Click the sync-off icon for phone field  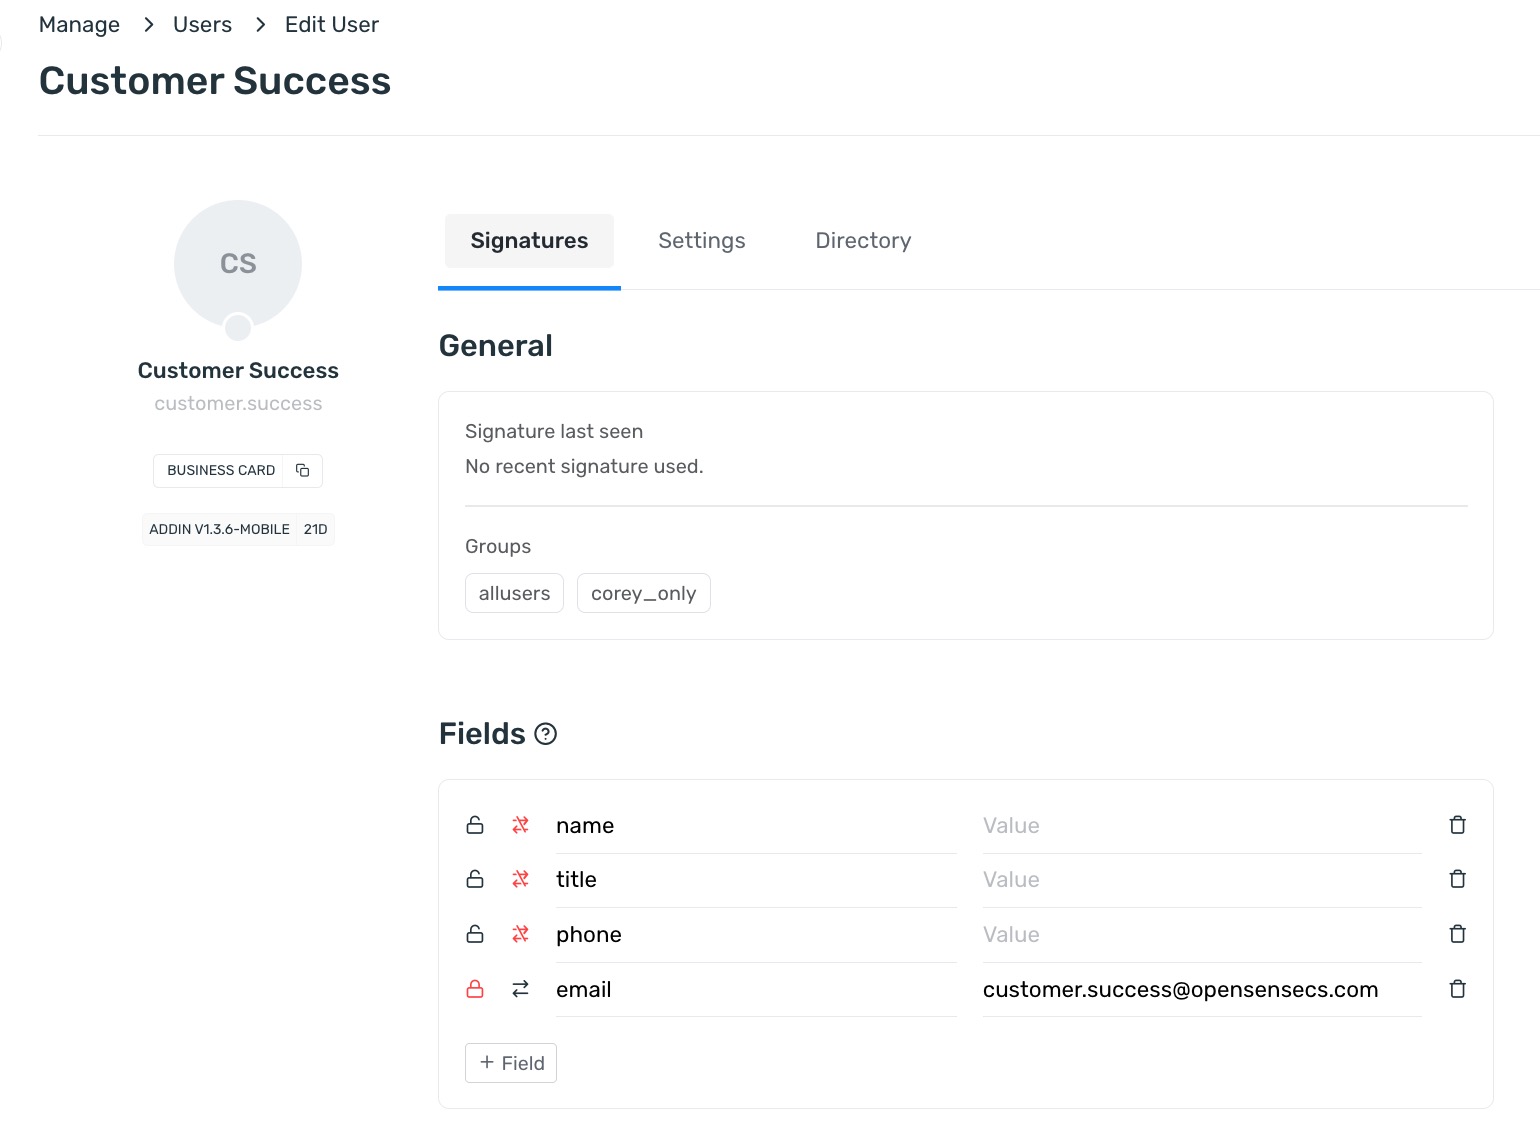click(520, 934)
